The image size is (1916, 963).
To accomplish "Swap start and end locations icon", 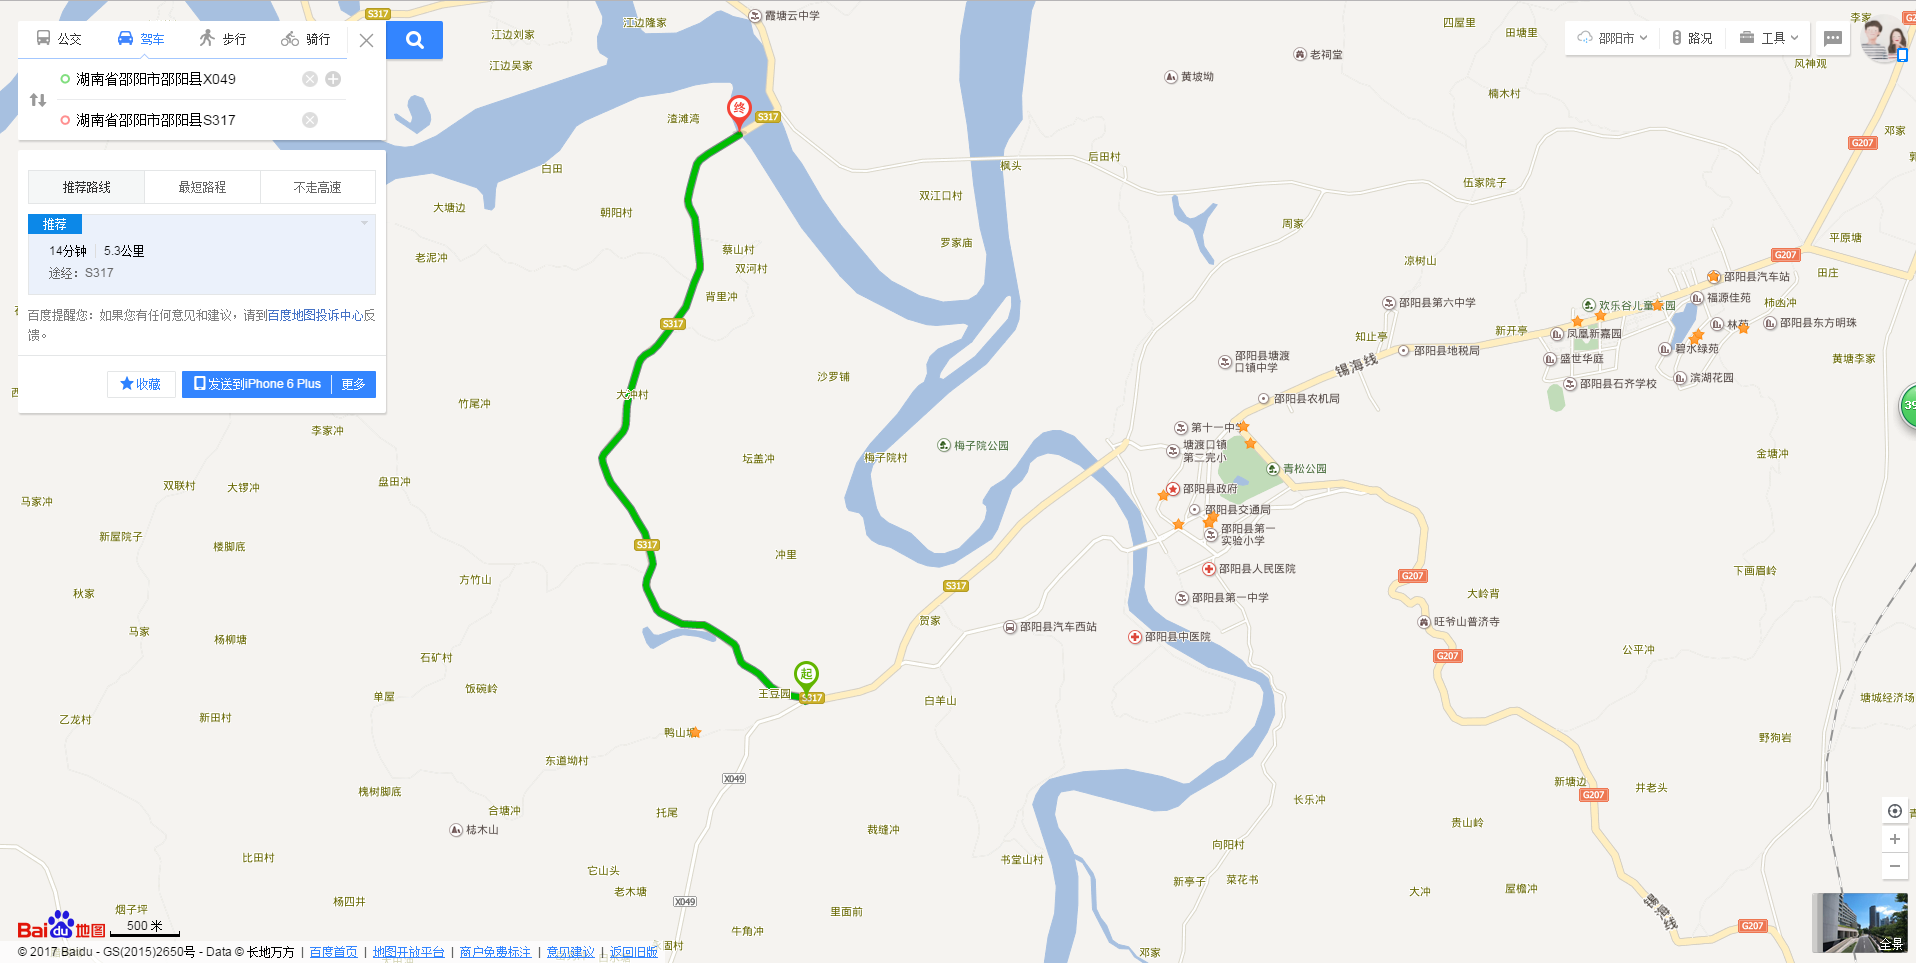I will (38, 100).
